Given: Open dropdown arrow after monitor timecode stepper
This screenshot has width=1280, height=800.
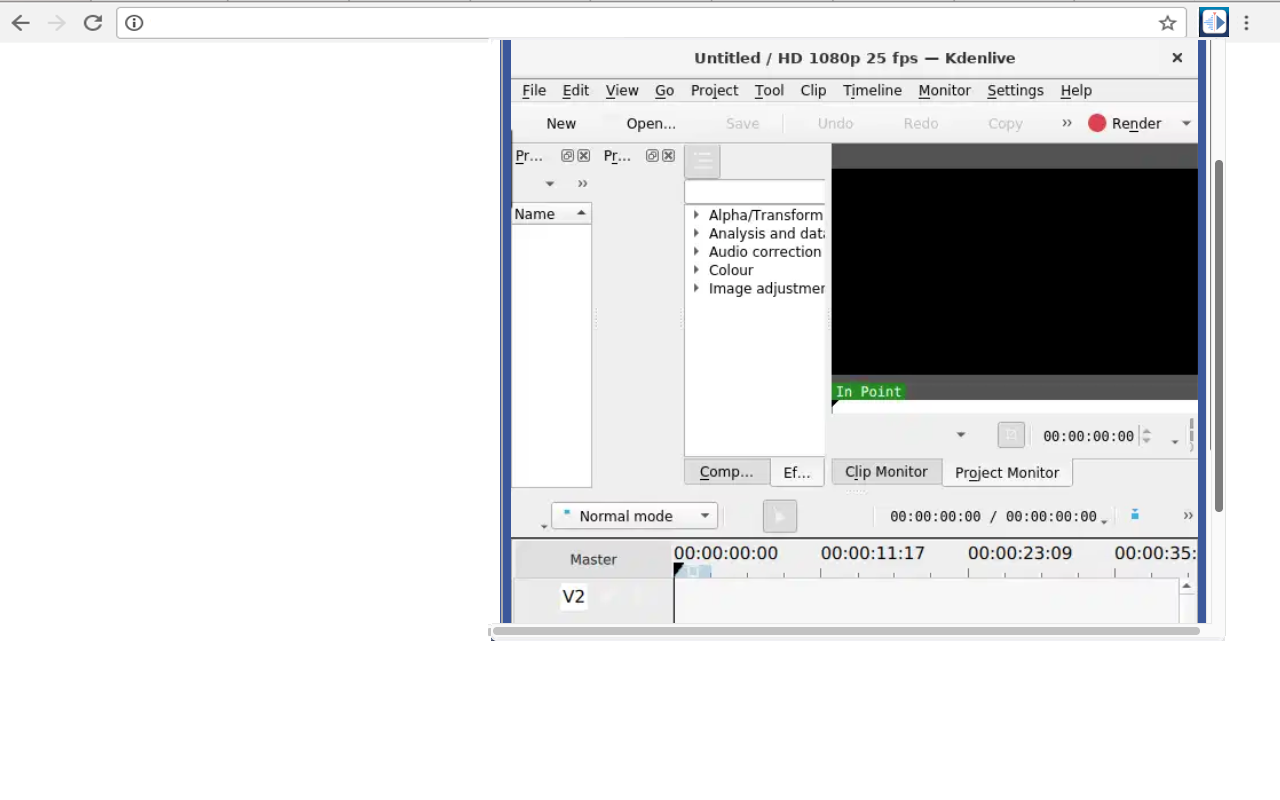Looking at the screenshot, I should 1175,440.
